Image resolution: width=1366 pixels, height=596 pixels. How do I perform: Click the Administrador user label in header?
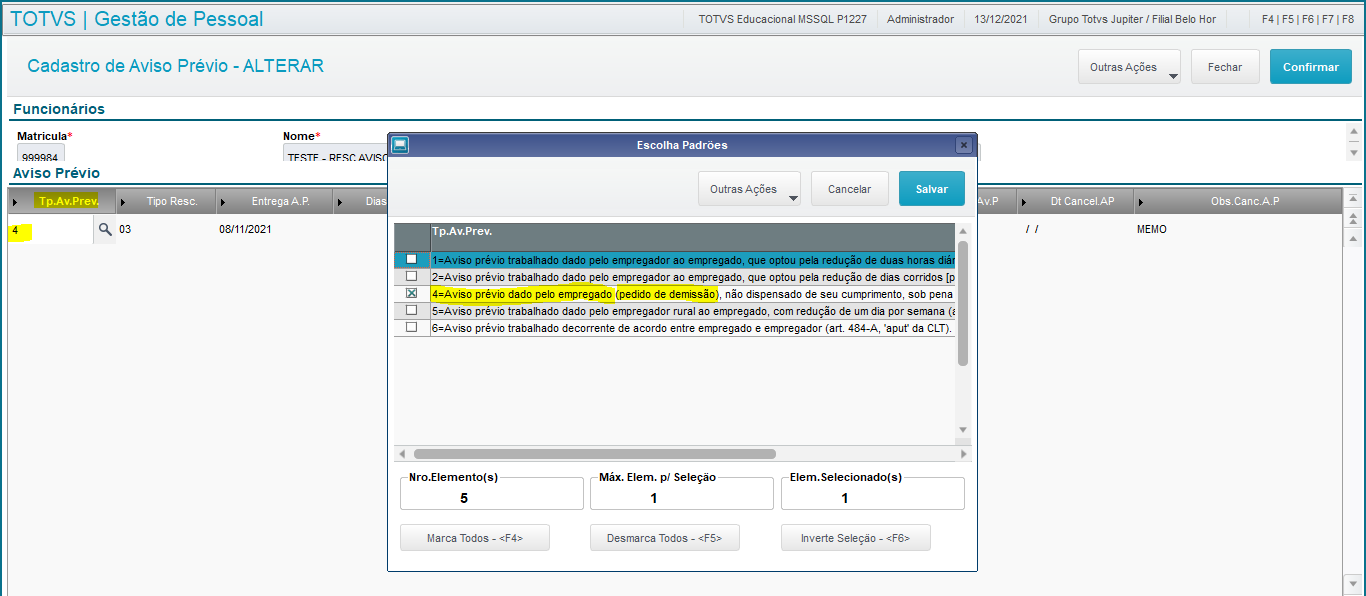(x=920, y=19)
